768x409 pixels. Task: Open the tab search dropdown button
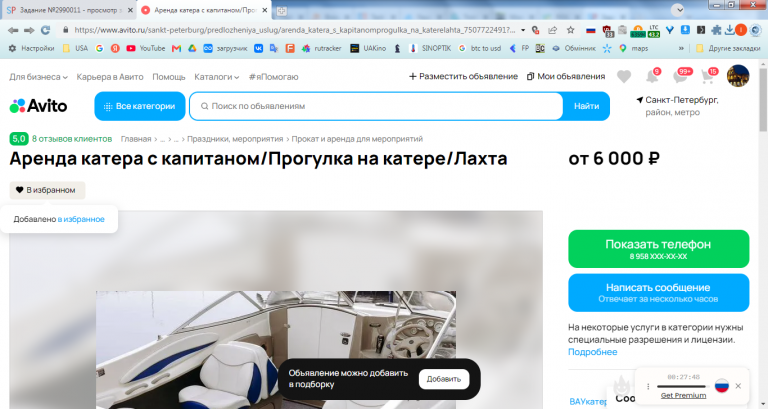coord(677,10)
